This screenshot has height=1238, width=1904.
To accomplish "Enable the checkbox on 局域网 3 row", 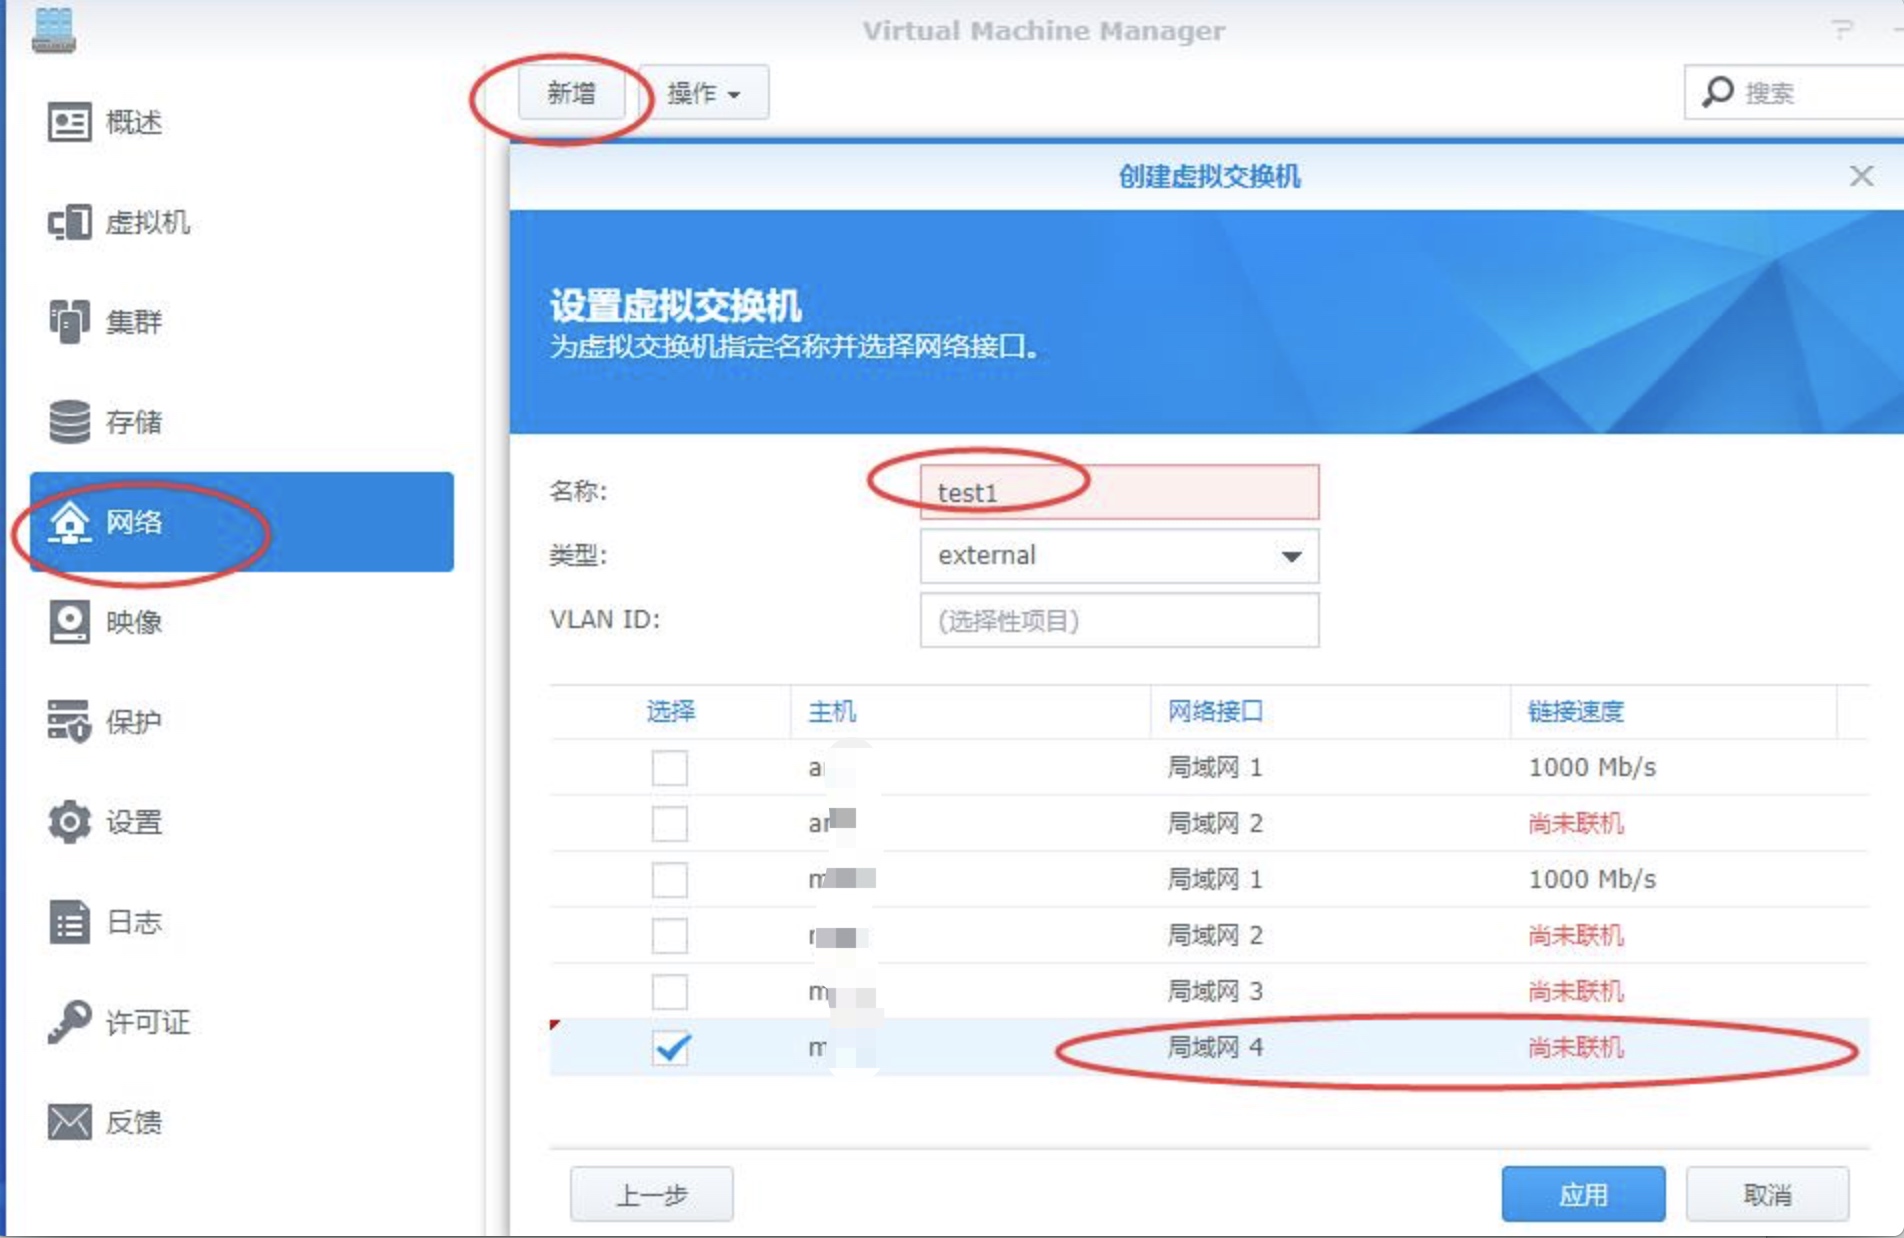I will tap(671, 992).
